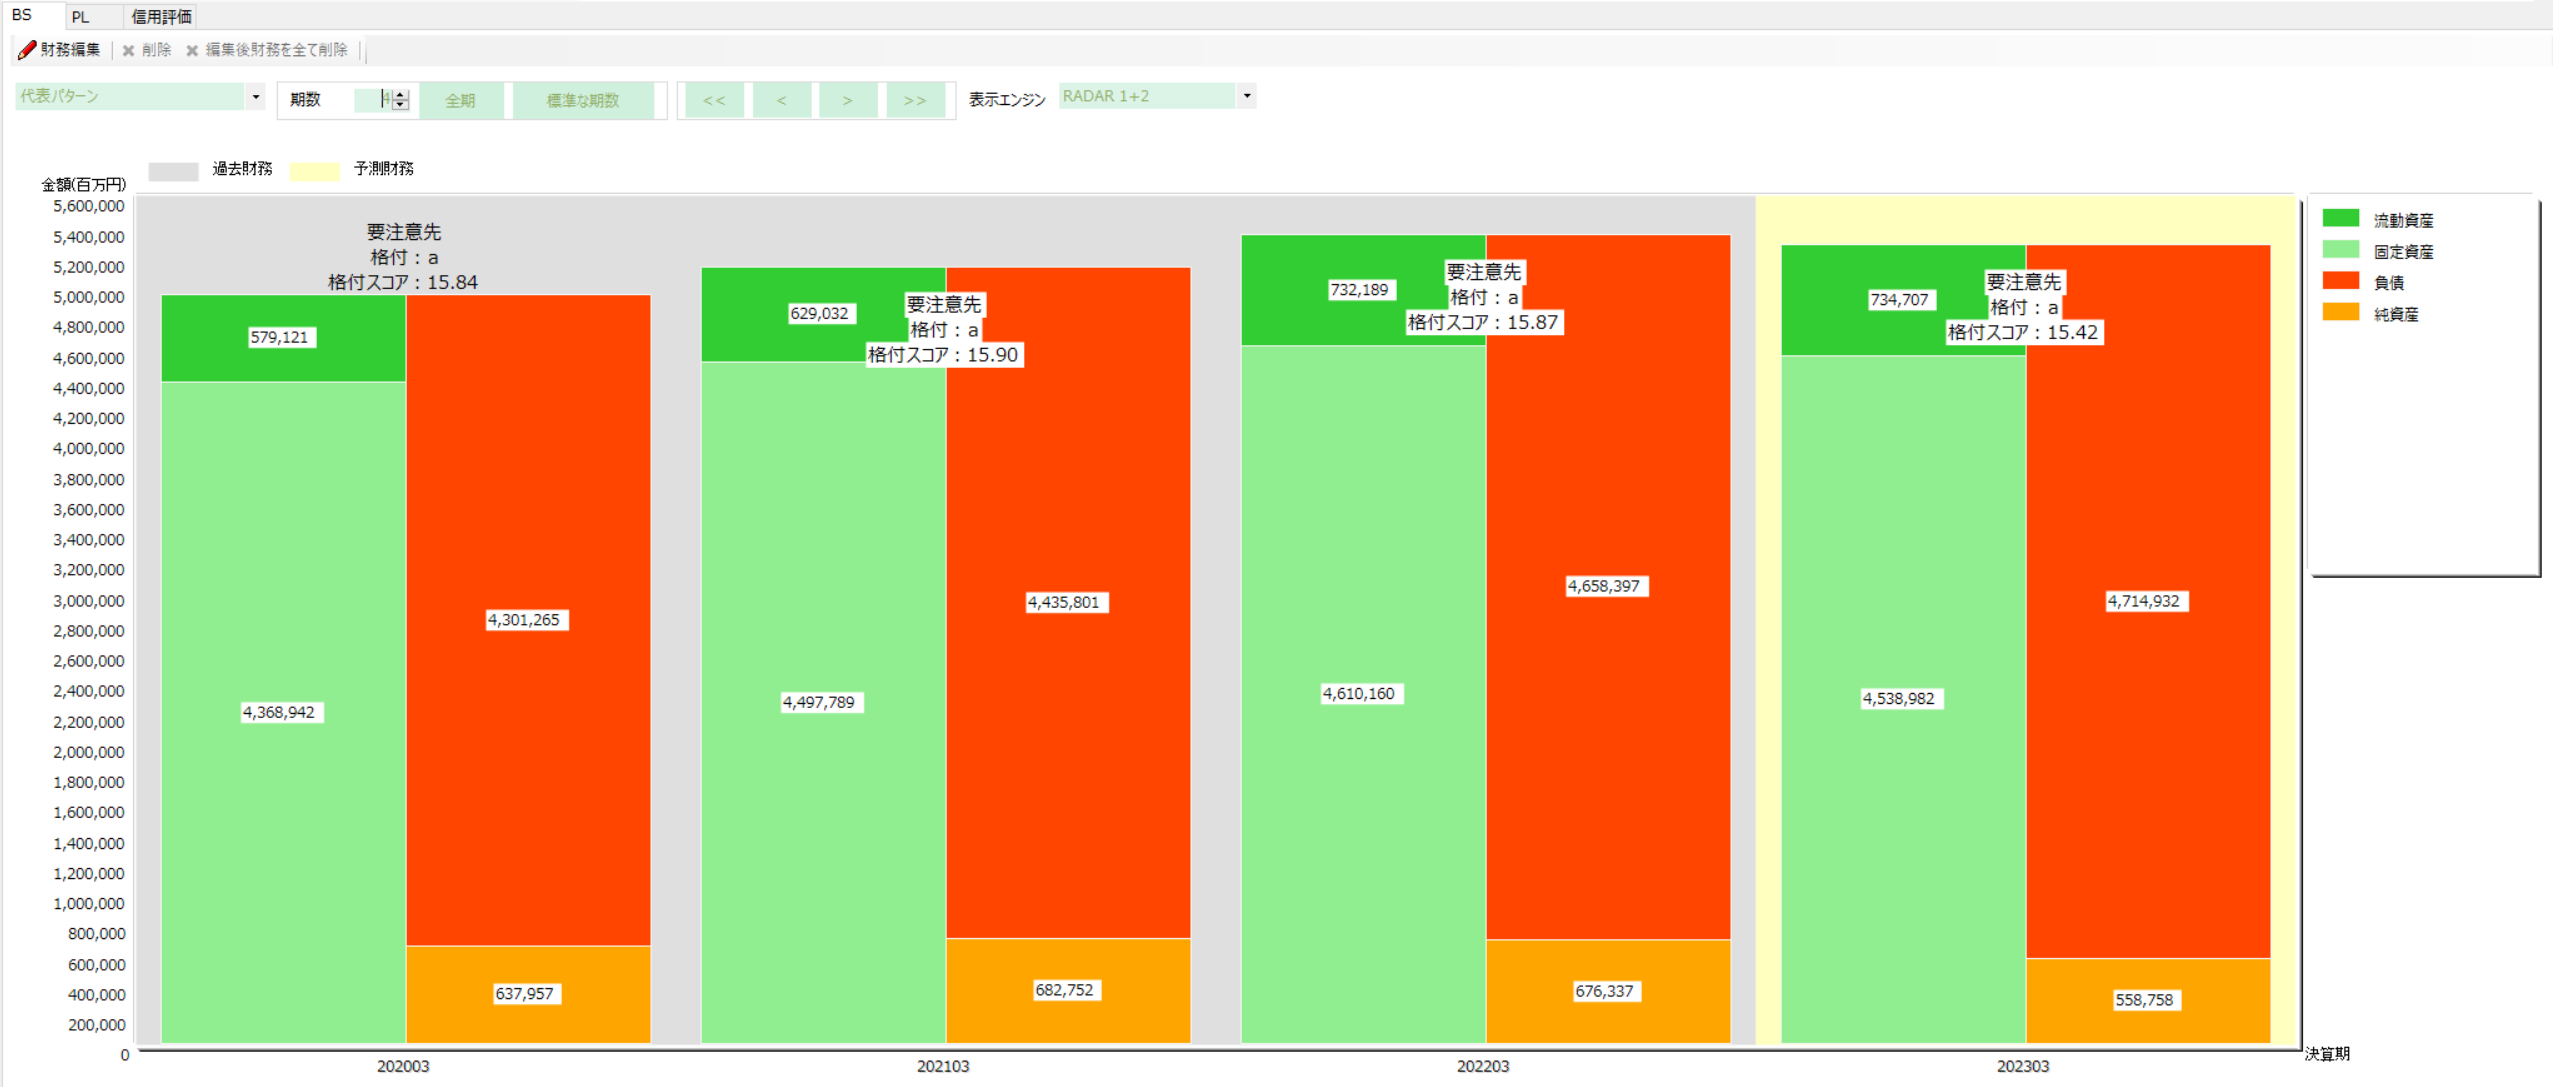
Task: Open the 信用評価 tab
Action: pos(161,16)
